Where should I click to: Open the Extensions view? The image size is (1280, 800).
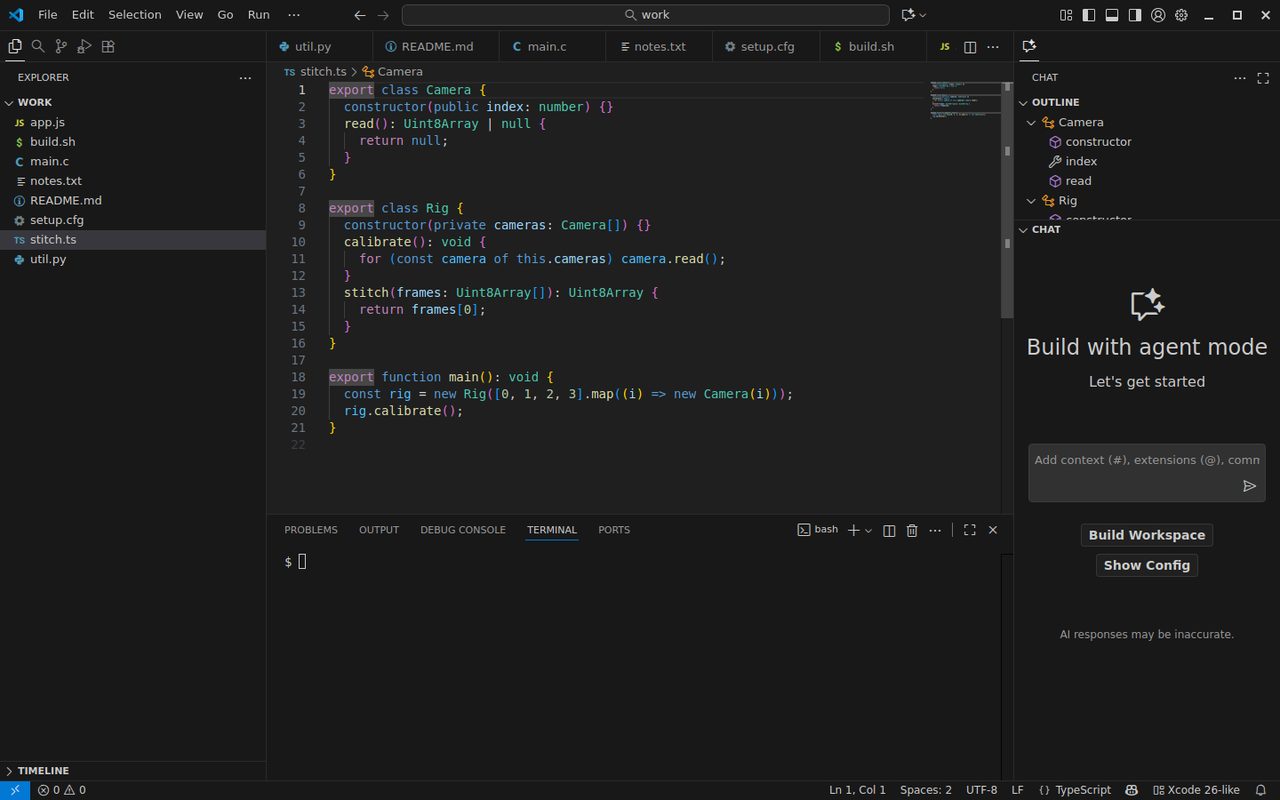(x=108, y=46)
